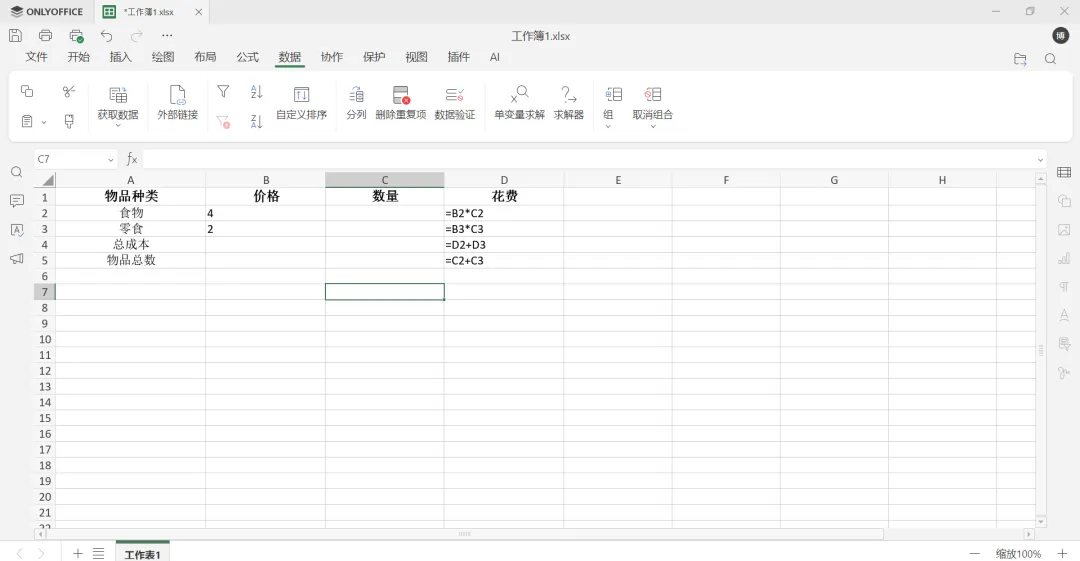Click the vertical scrollbar thumb
1080x561 pixels.
pyautogui.click(x=1041, y=350)
